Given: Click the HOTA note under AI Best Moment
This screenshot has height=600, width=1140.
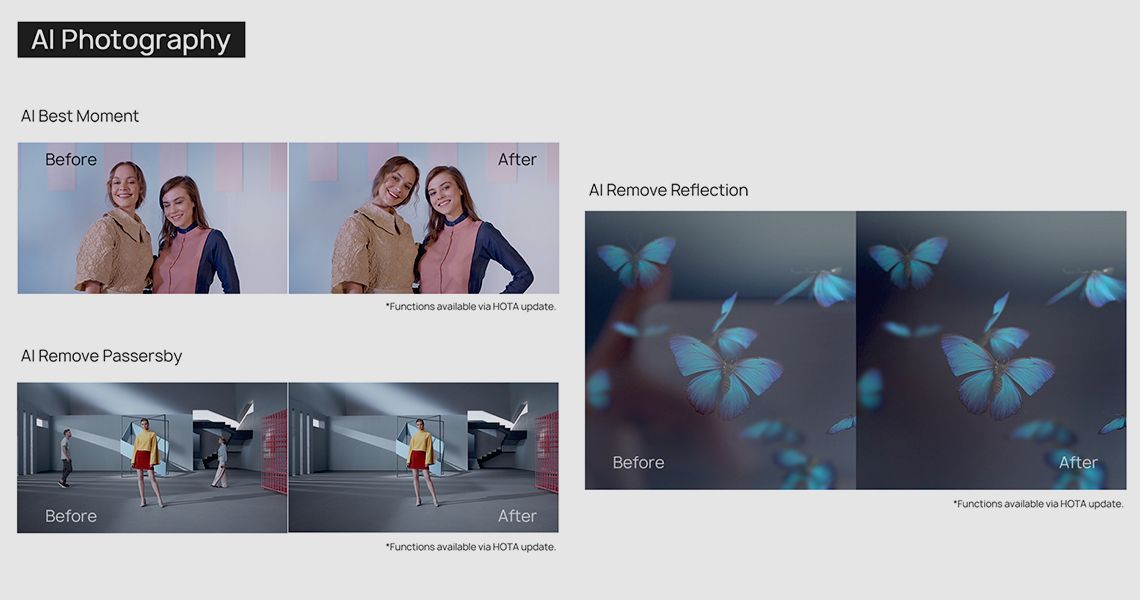Looking at the screenshot, I should (x=470, y=307).
